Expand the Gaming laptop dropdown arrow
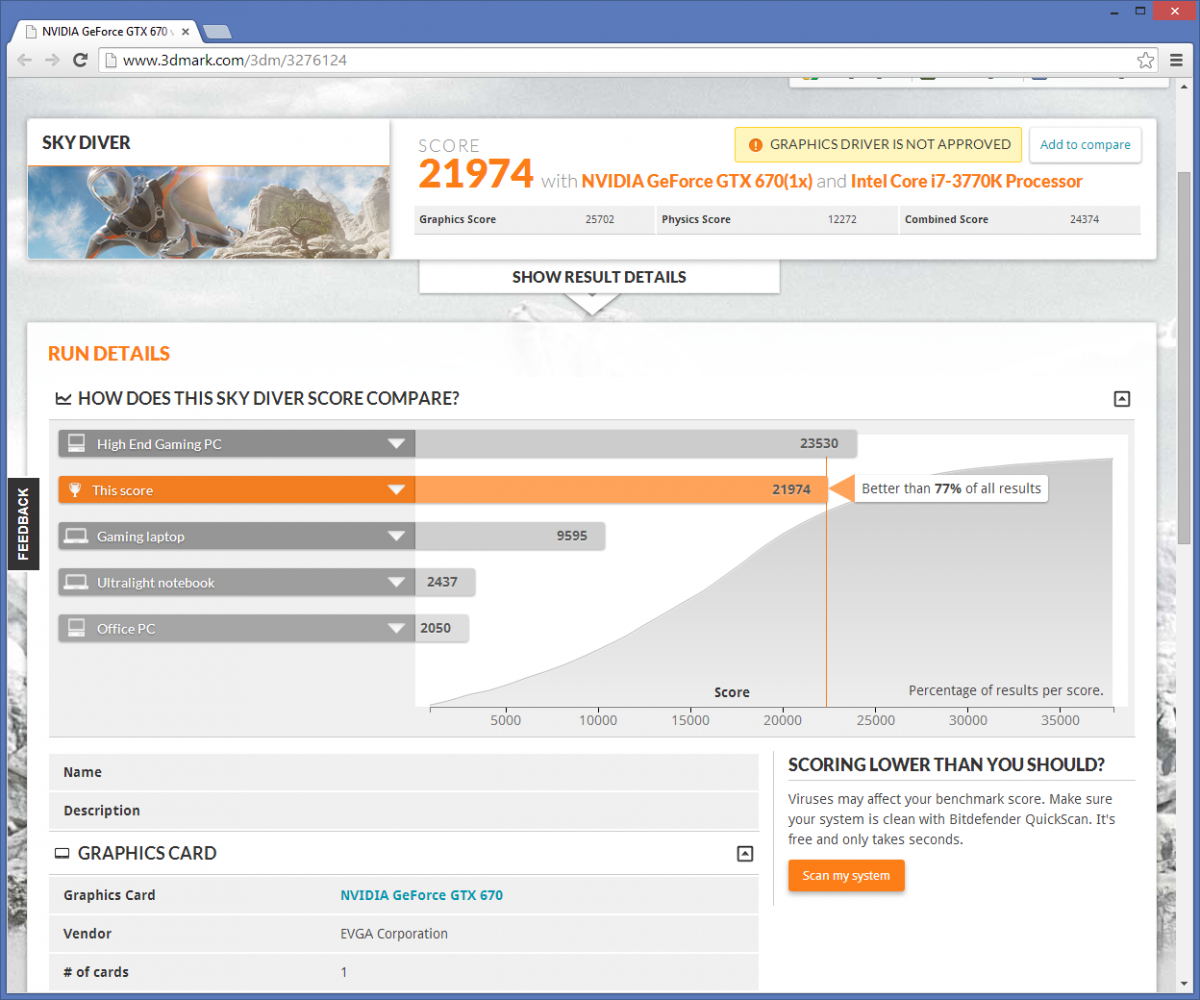This screenshot has height=1000, width=1200. point(397,536)
